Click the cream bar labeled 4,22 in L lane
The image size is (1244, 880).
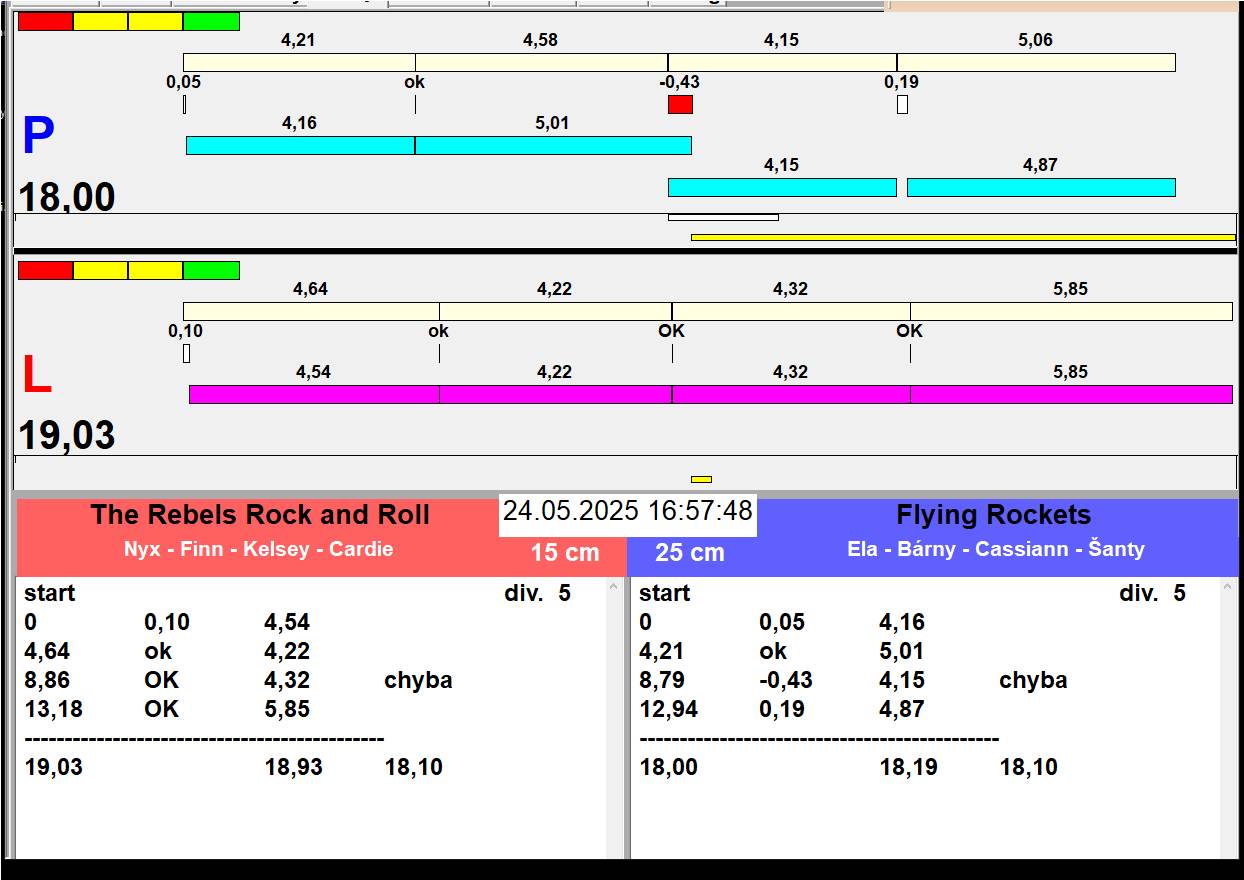(x=556, y=312)
